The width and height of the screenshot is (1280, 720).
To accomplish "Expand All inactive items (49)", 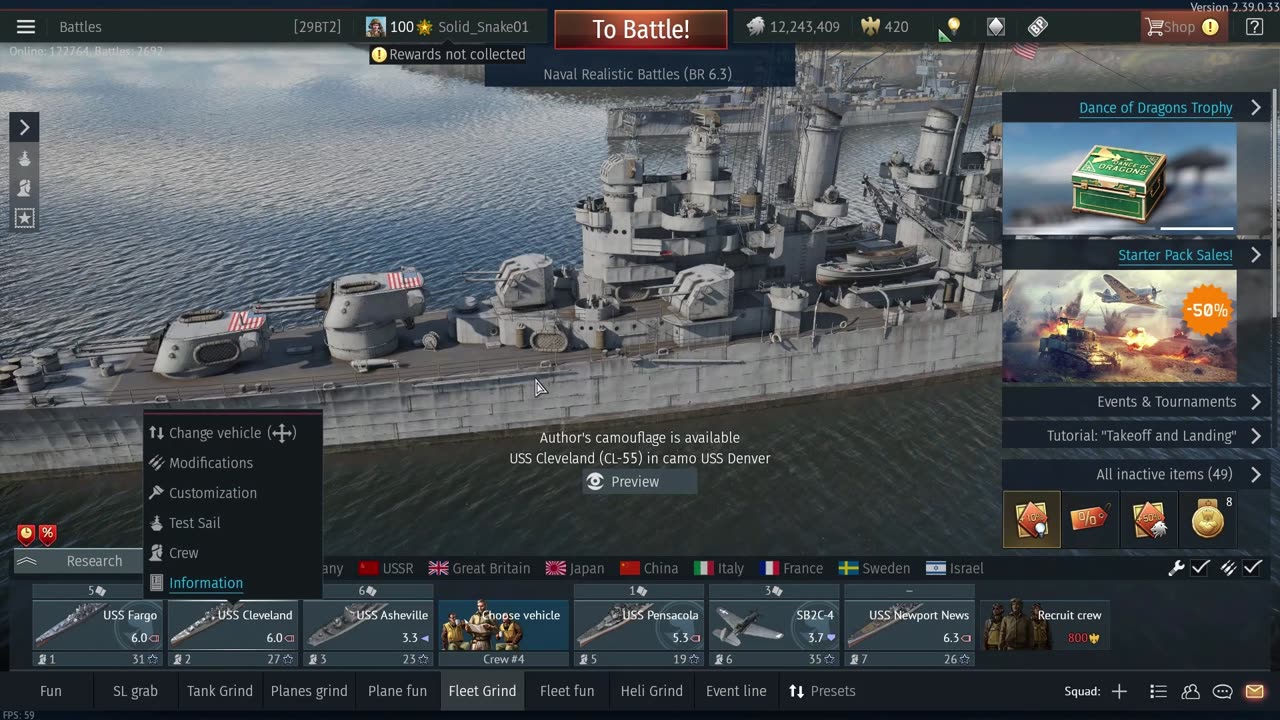I will coord(1134,474).
